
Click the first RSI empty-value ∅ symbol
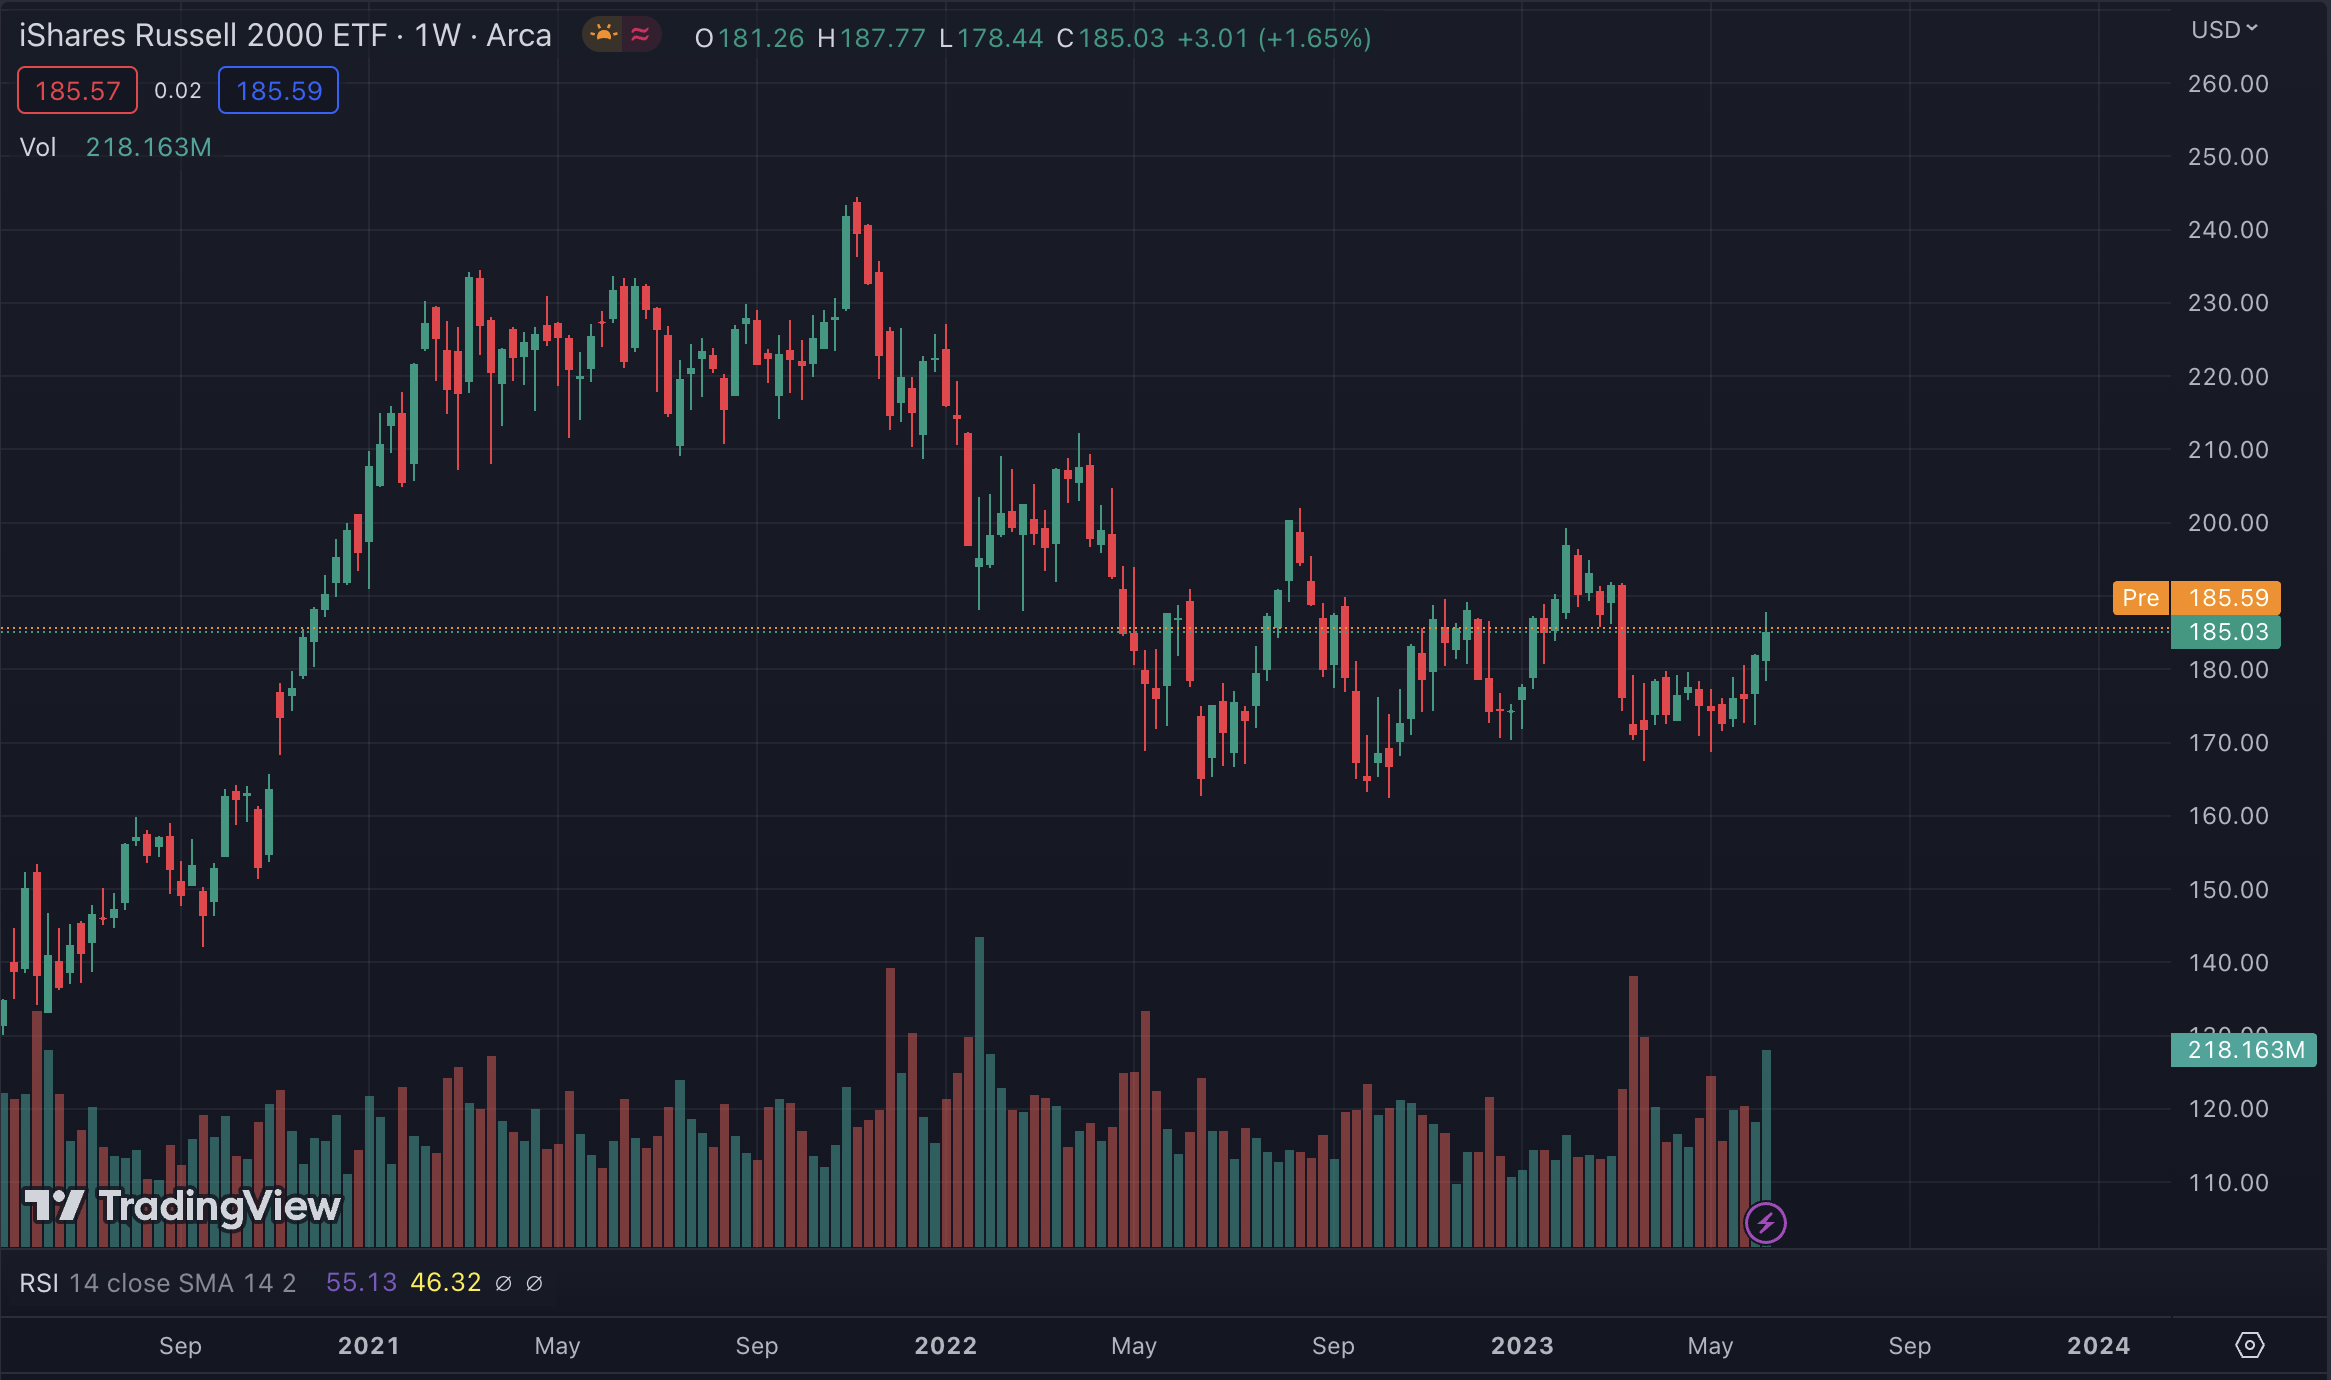(504, 1283)
